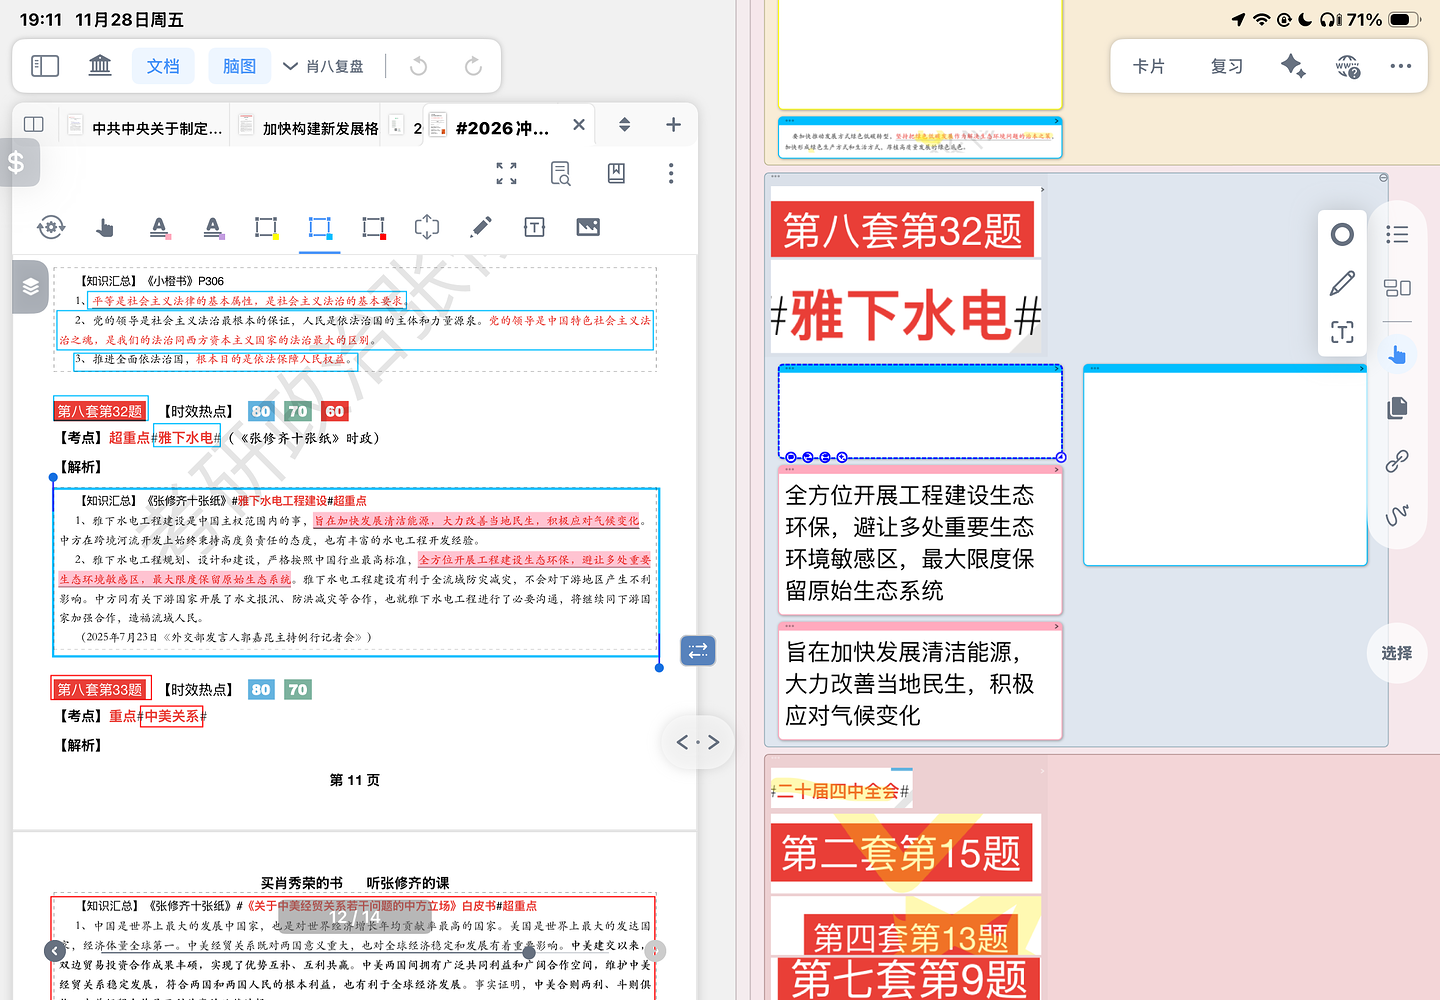1440x1000 pixels.
Task: Click the 复习 review button
Action: [x=1226, y=67]
